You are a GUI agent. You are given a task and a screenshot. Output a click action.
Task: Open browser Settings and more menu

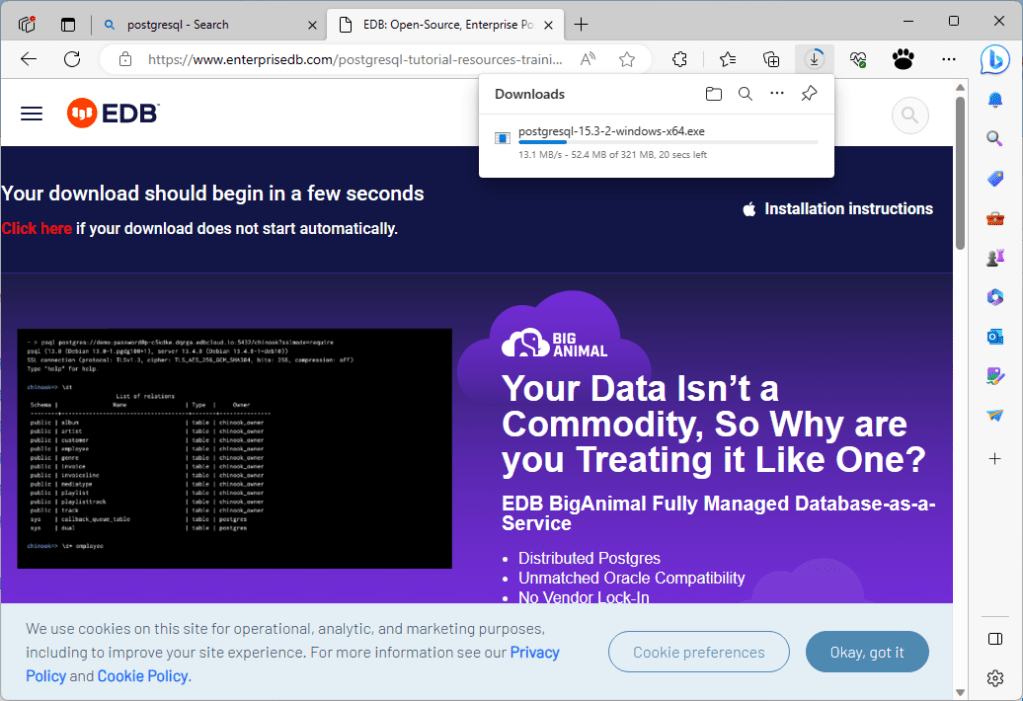click(x=948, y=59)
